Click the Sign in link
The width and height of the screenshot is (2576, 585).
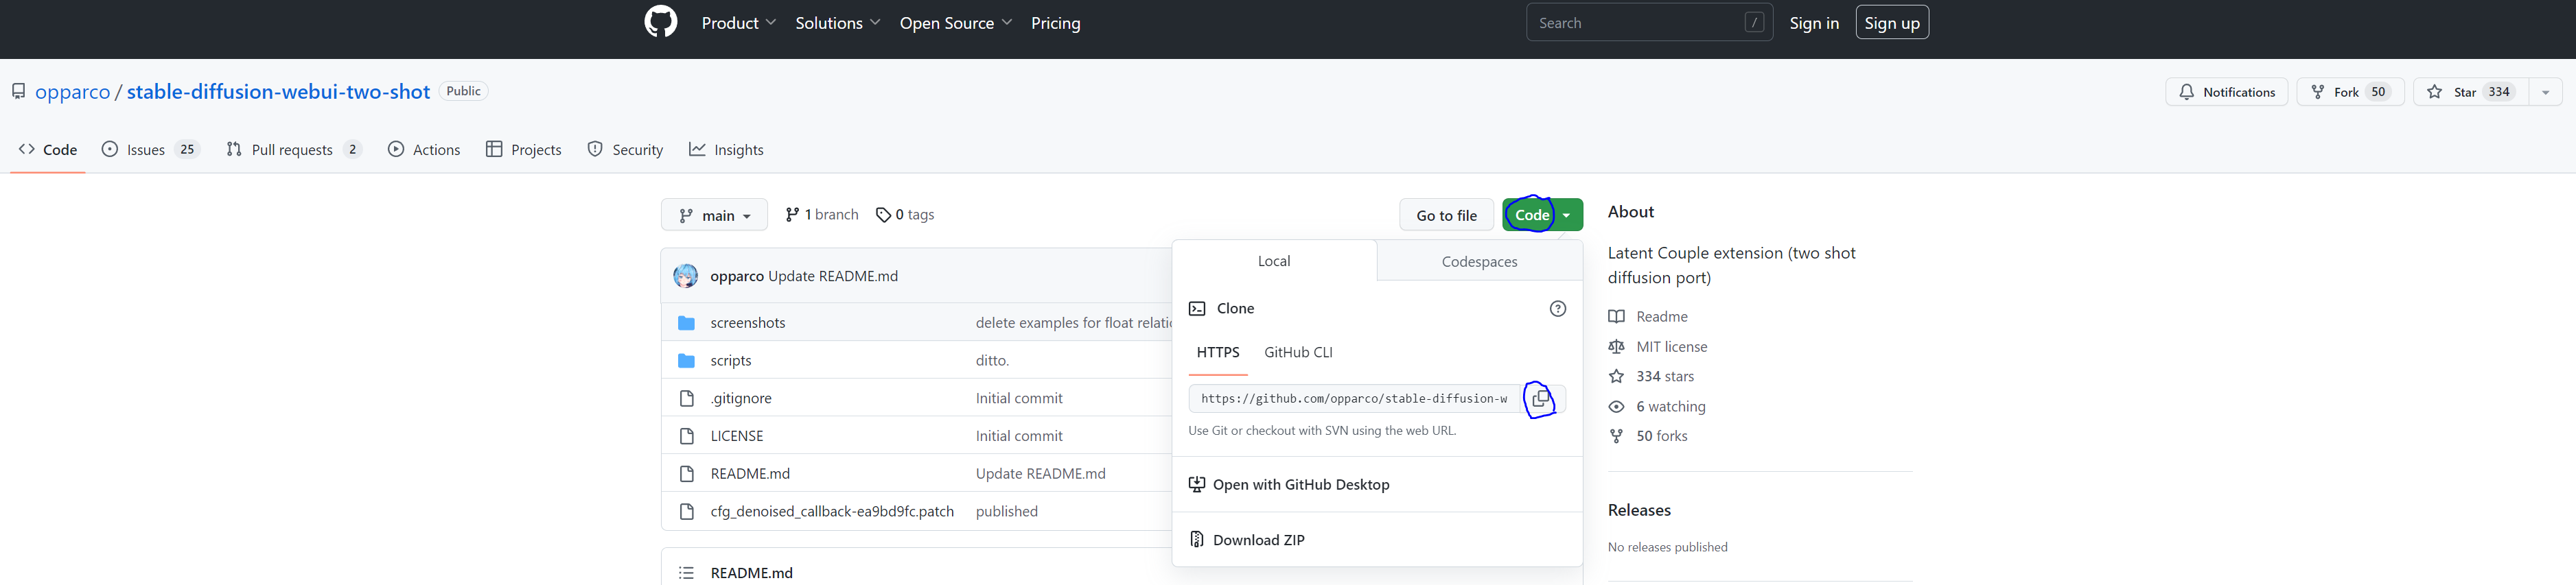pos(1814,23)
